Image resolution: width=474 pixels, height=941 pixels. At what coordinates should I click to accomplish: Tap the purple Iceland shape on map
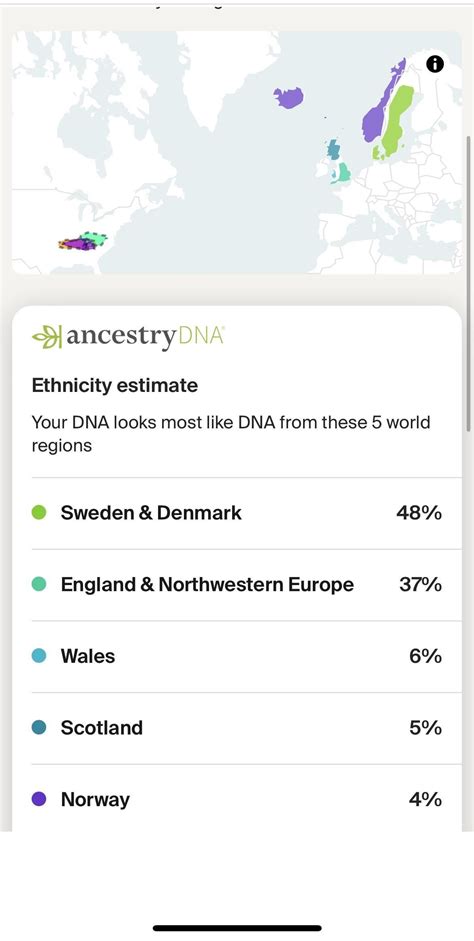coord(289,97)
